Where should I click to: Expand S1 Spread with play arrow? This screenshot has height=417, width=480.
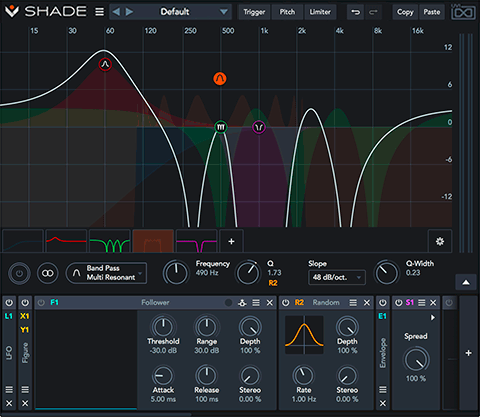[433, 317]
